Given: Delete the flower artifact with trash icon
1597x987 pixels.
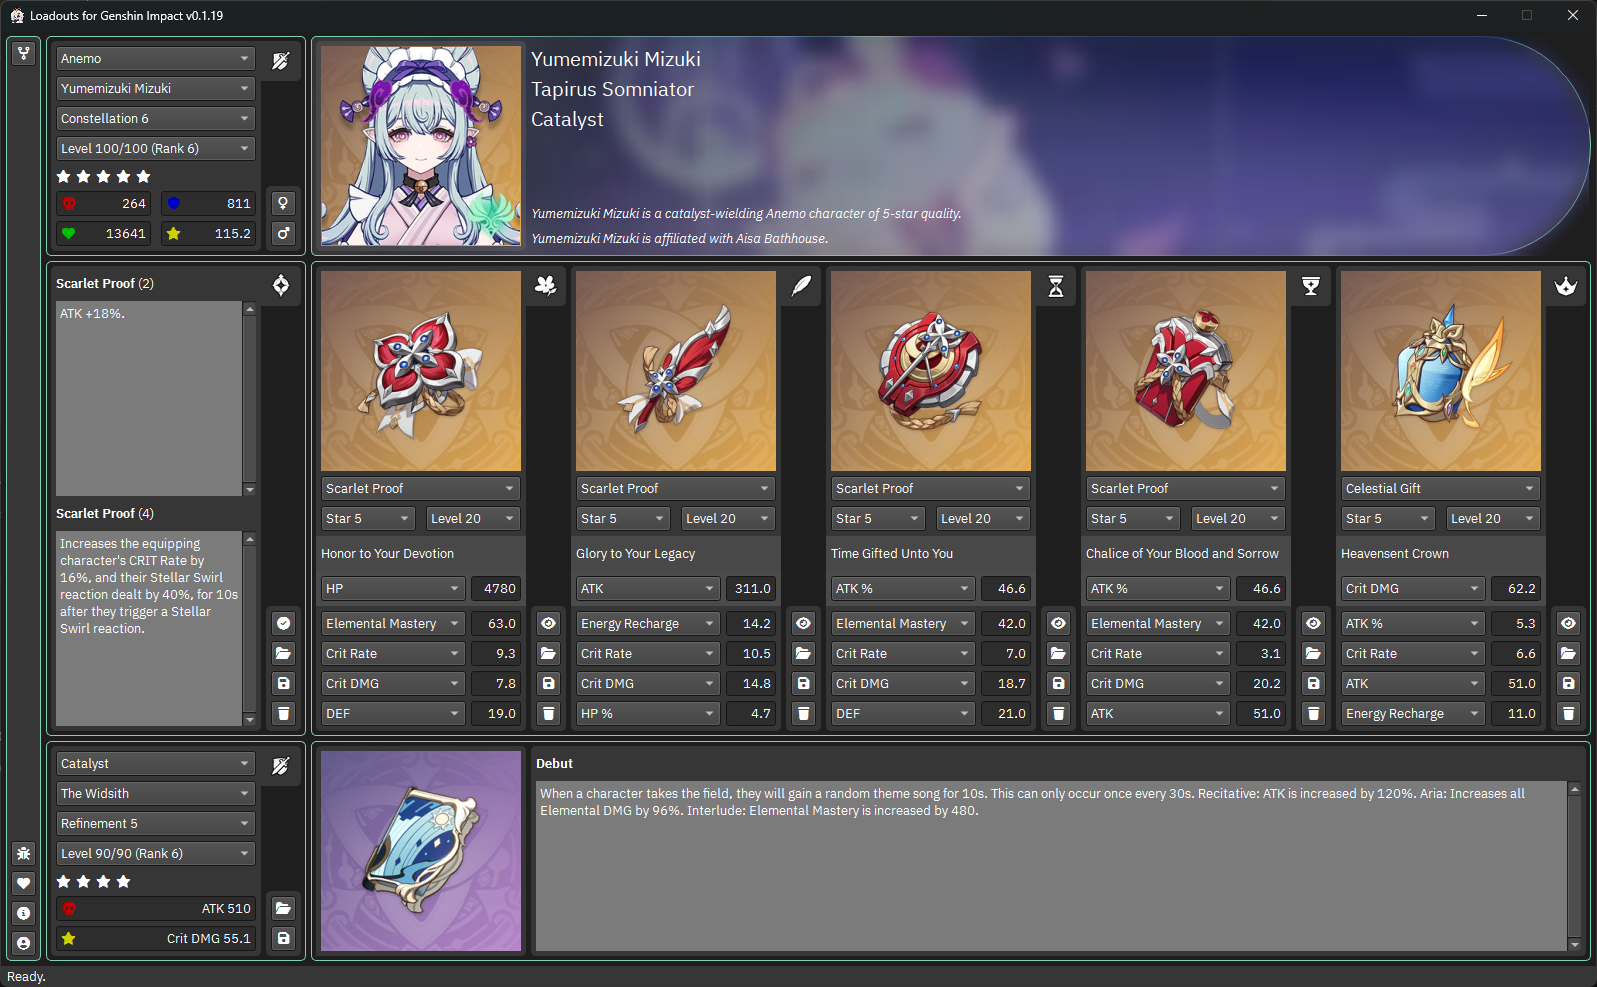Looking at the screenshot, I should (x=549, y=713).
